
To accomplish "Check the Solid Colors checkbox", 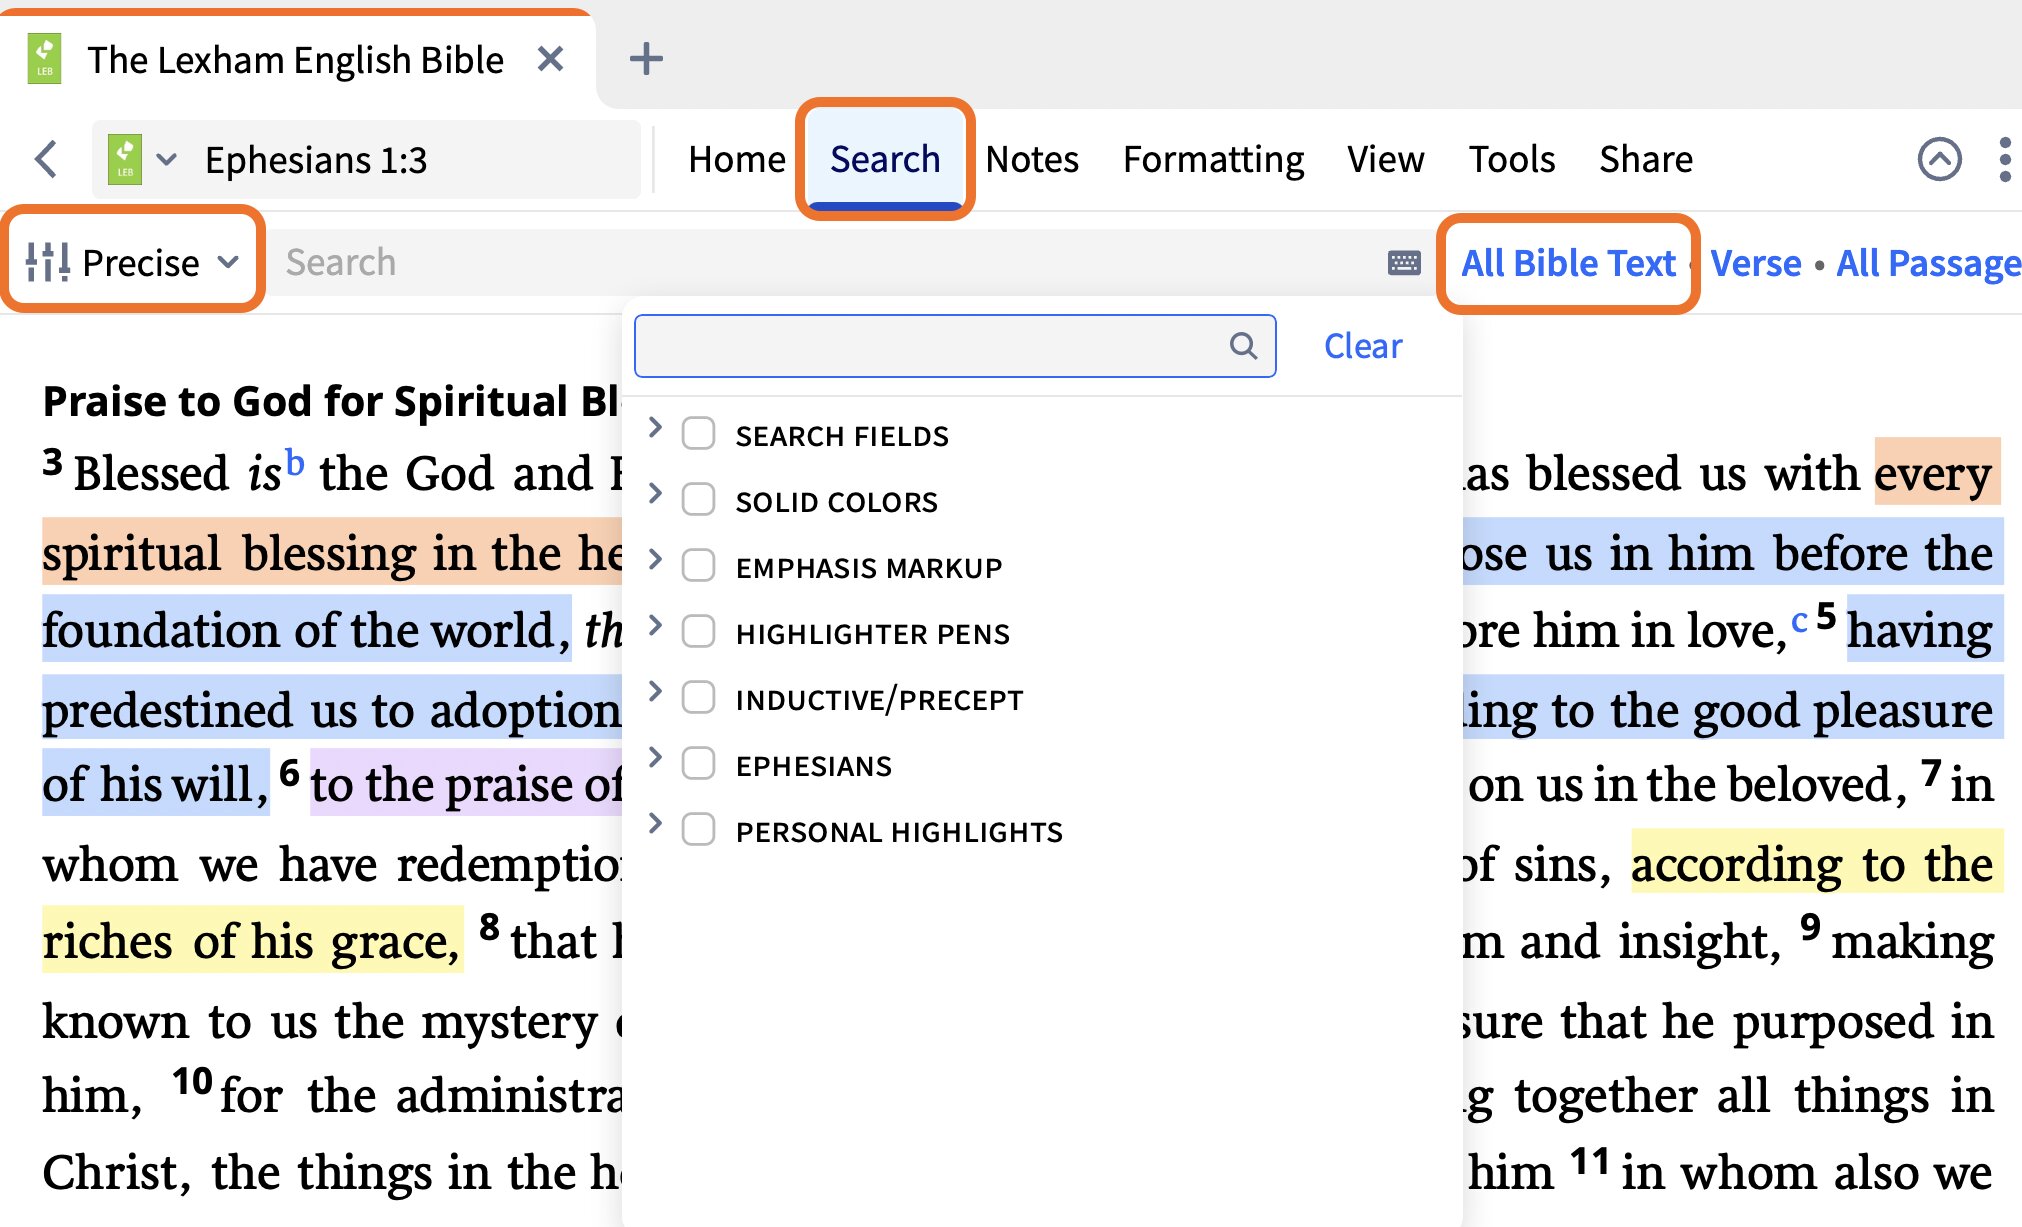I will point(698,500).
